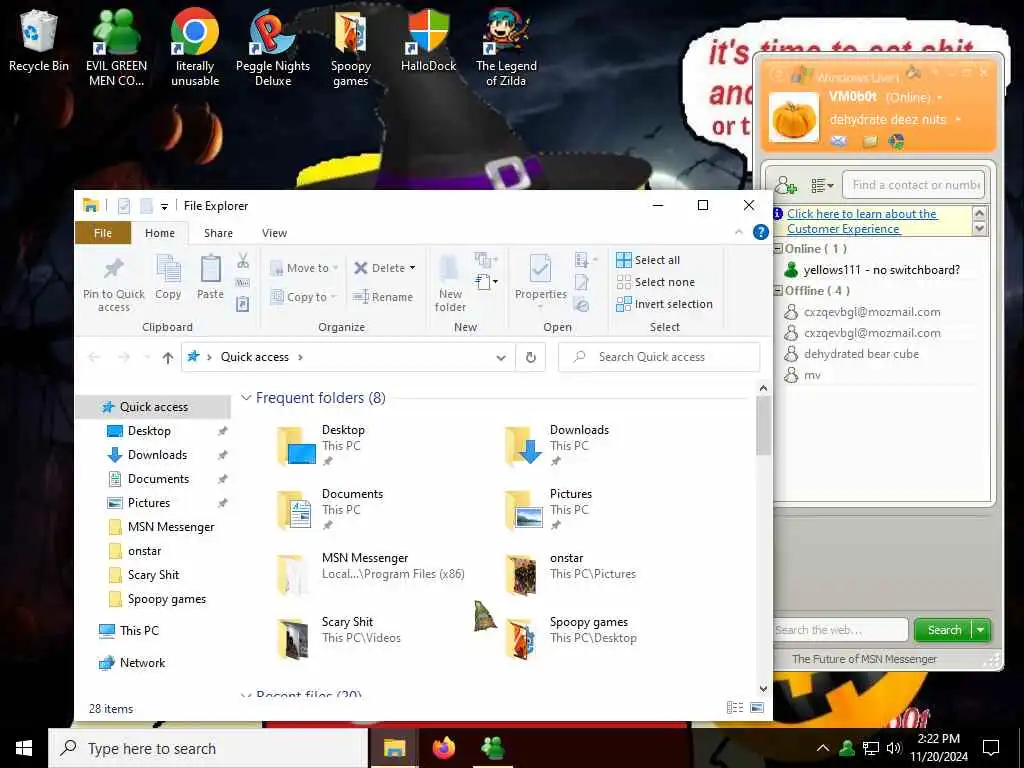Image resolution: width=1024 pixels, height=768 pixels.
Task: Collapse the Offline contacts group
Action: coord(778,291)
